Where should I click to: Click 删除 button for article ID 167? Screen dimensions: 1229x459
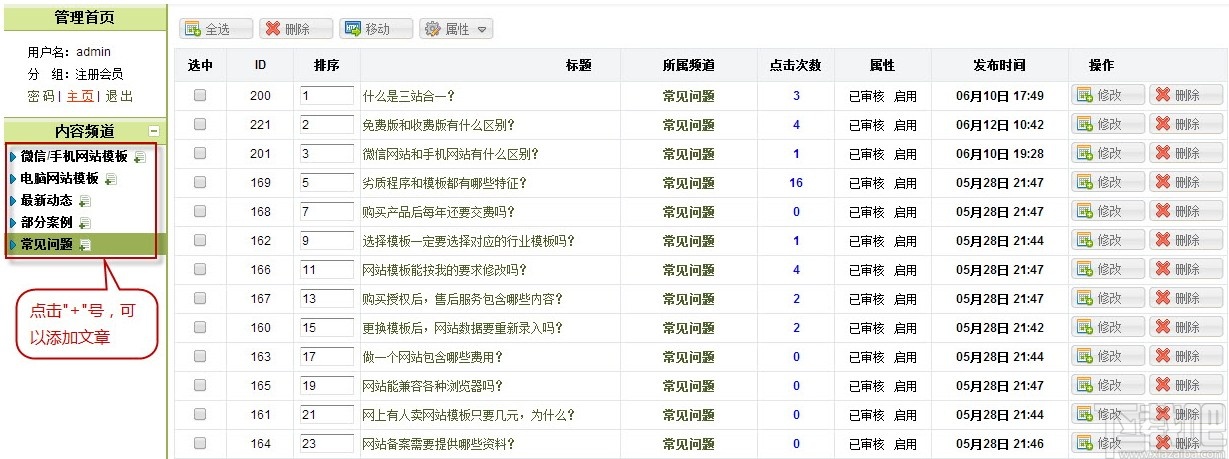(x=1186, y=299)
